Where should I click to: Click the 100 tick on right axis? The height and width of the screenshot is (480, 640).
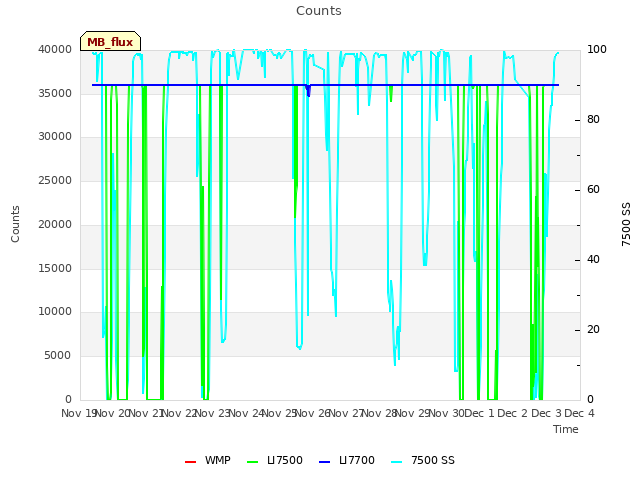597,49
